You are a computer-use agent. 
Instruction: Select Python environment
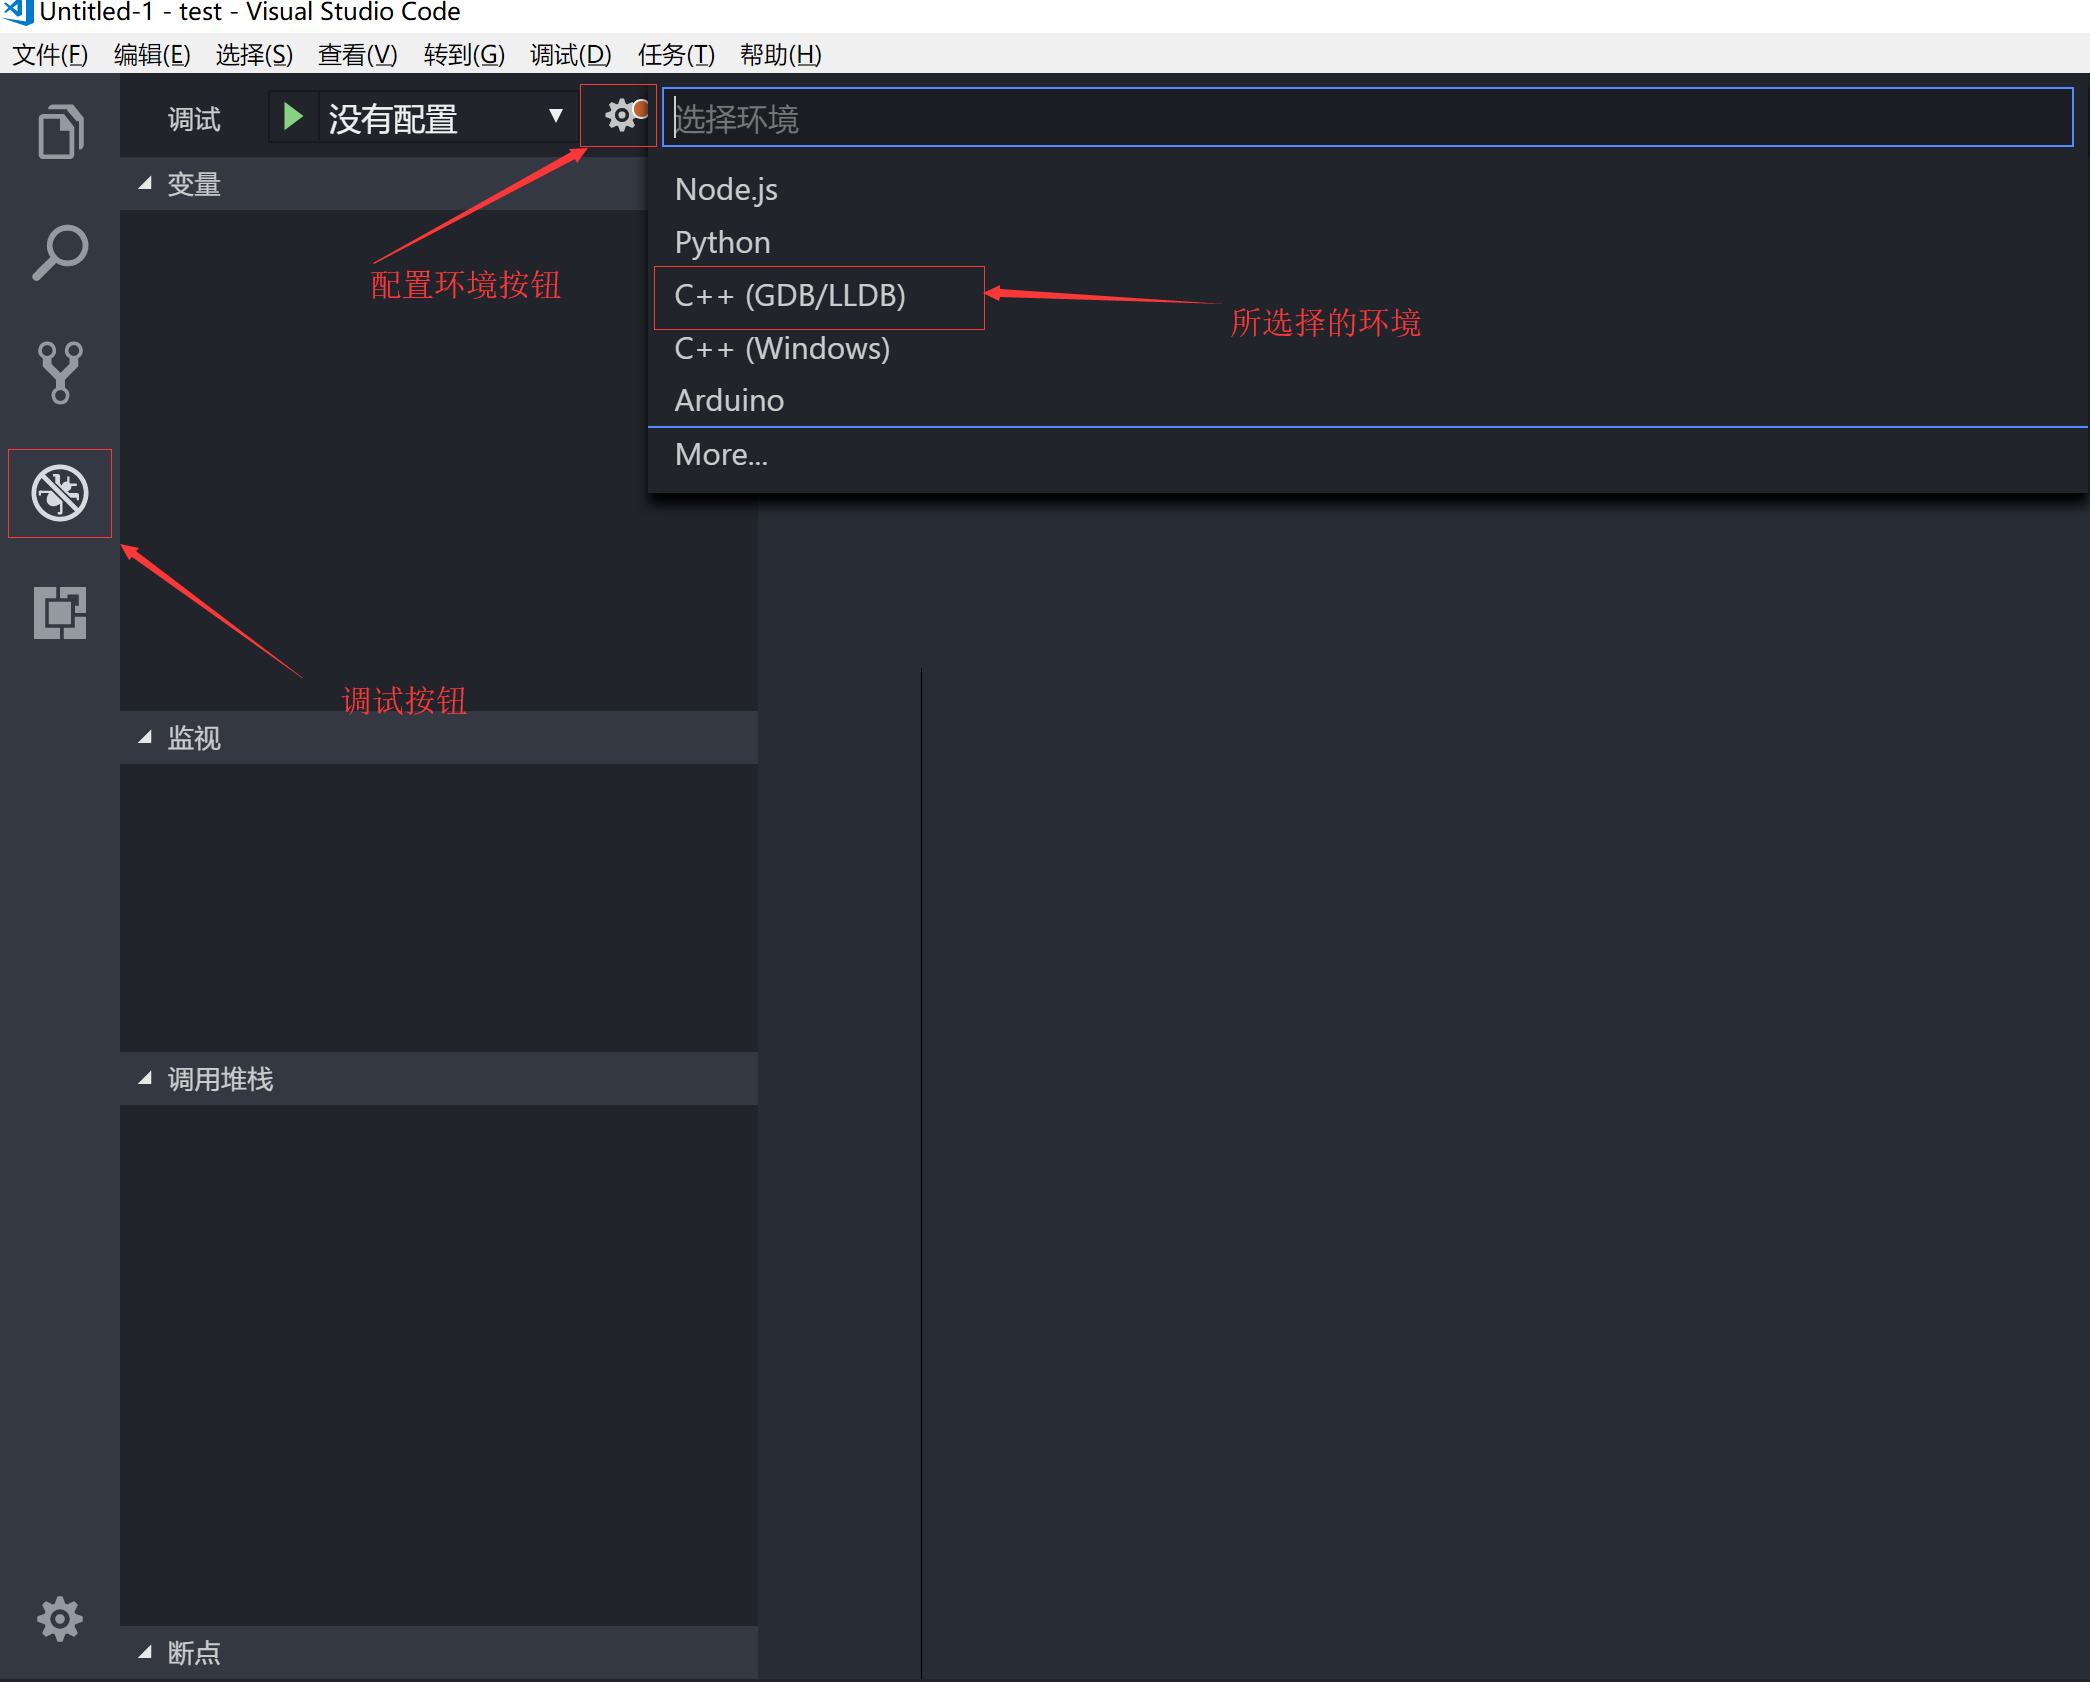pos(1367,242)
